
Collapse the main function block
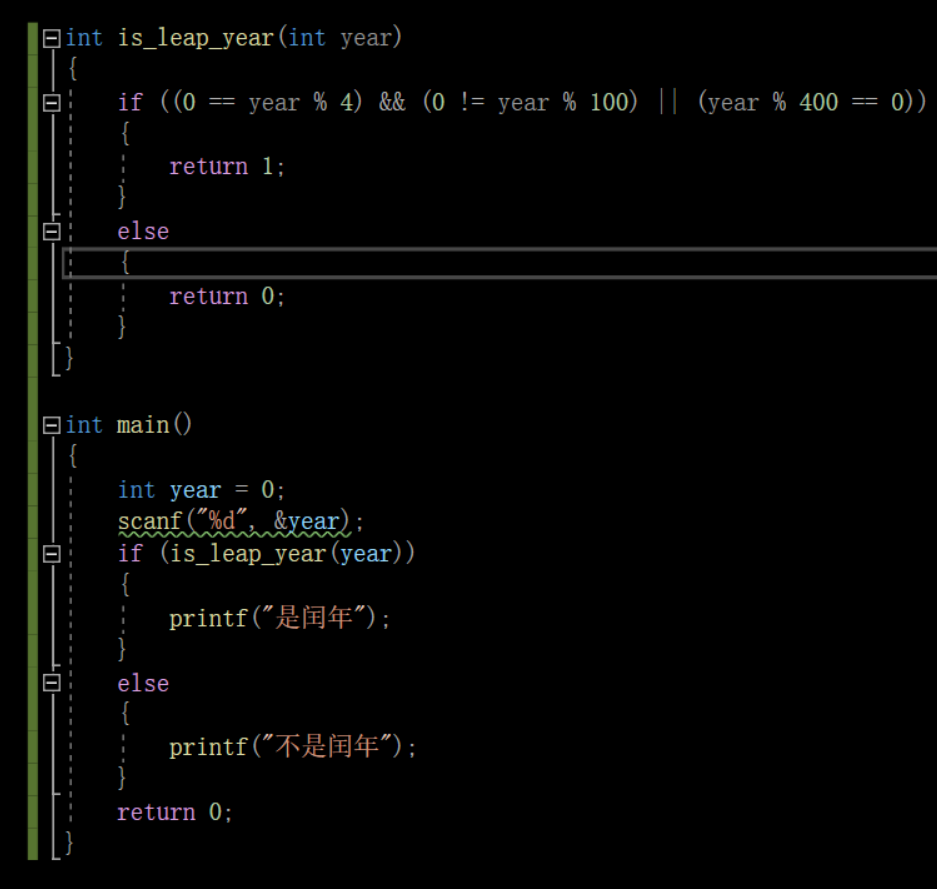(52, 425)
